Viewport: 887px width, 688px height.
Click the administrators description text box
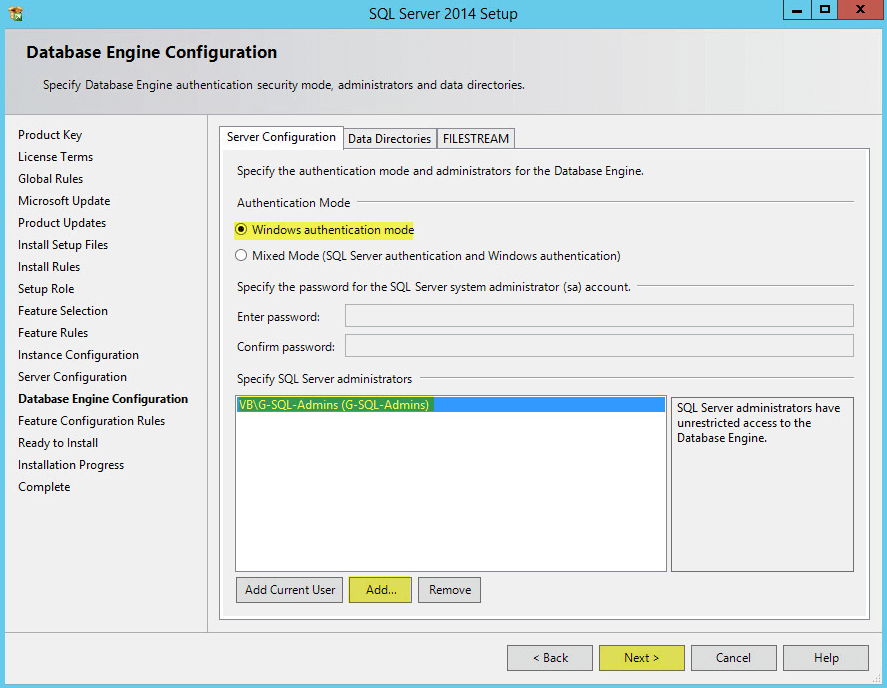click(762, 484)
